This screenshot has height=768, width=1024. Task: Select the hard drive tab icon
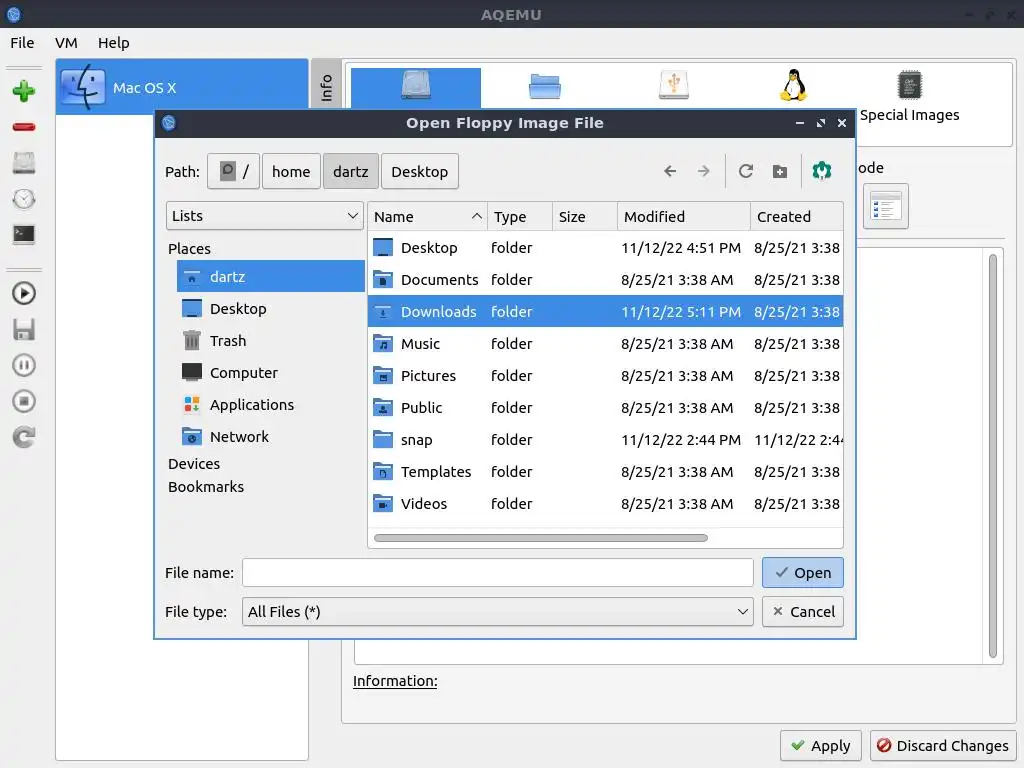(x=416, y=86)
